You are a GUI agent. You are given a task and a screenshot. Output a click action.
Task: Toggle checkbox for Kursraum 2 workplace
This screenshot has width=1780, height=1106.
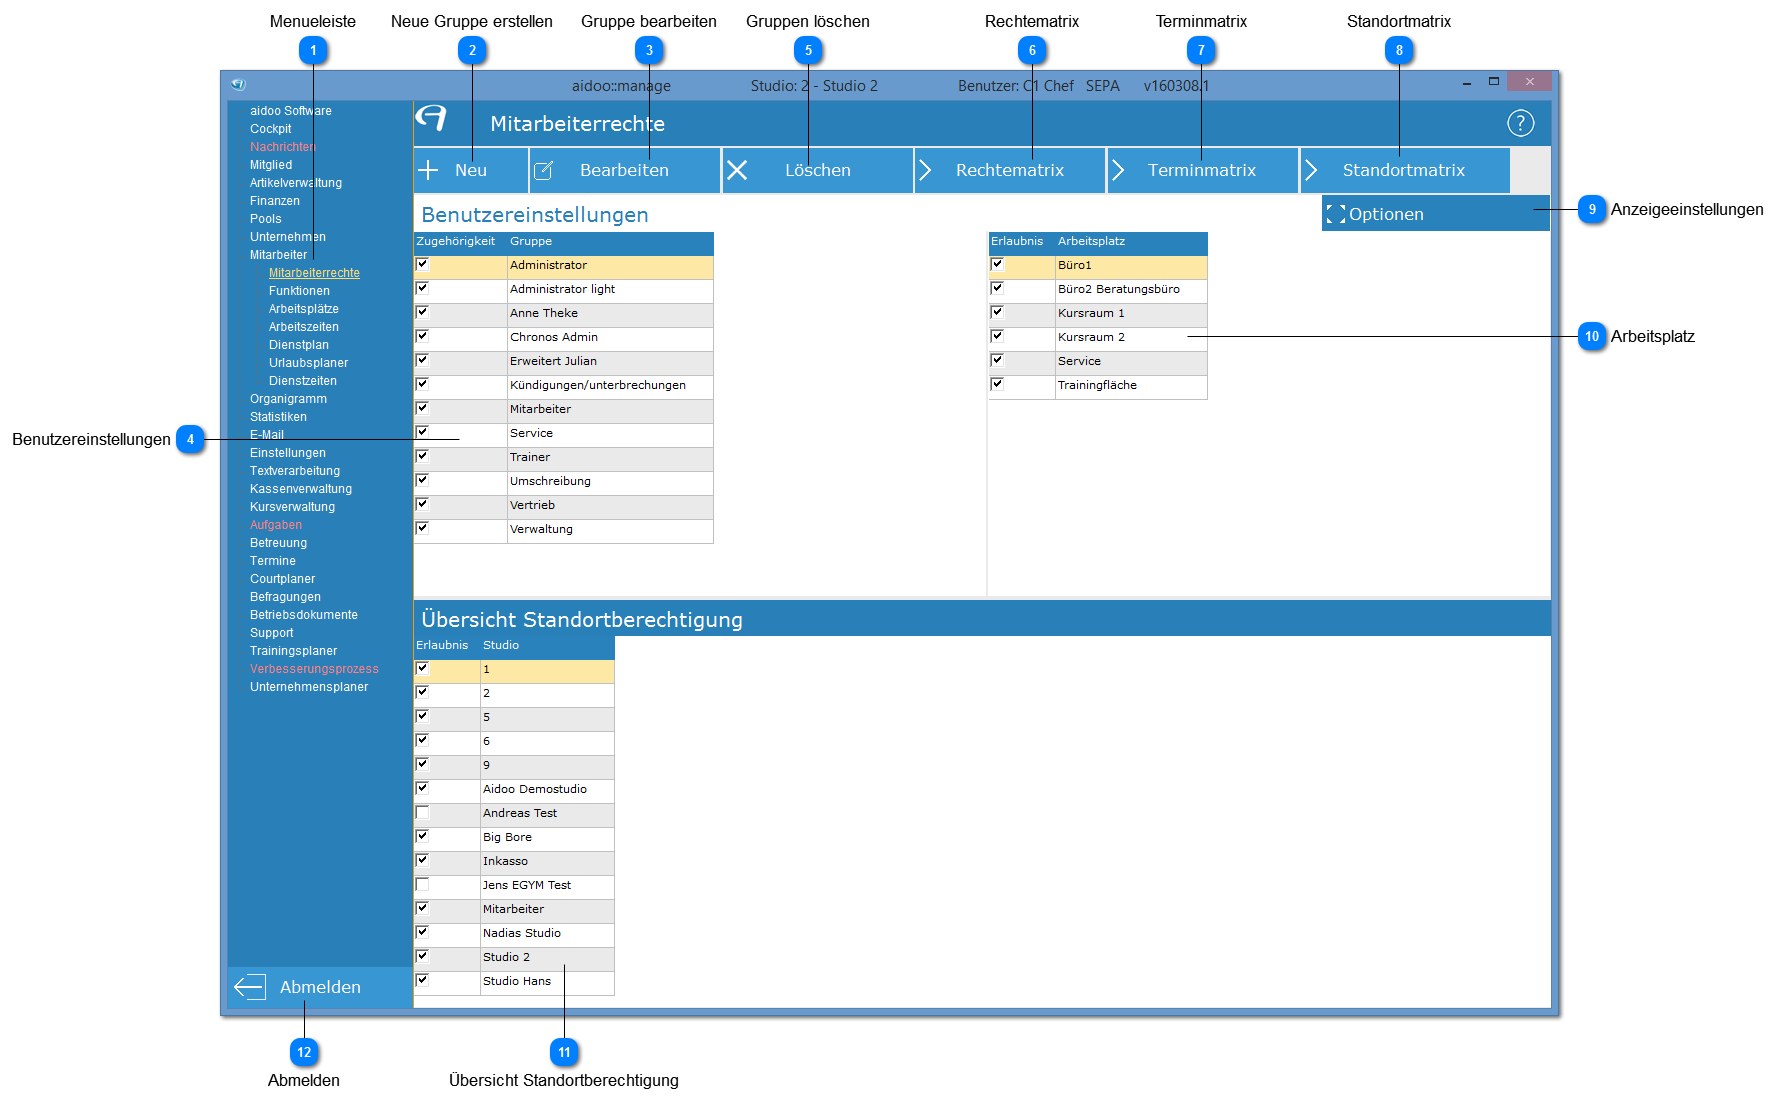pyautogui.click(x=997, y=336)
